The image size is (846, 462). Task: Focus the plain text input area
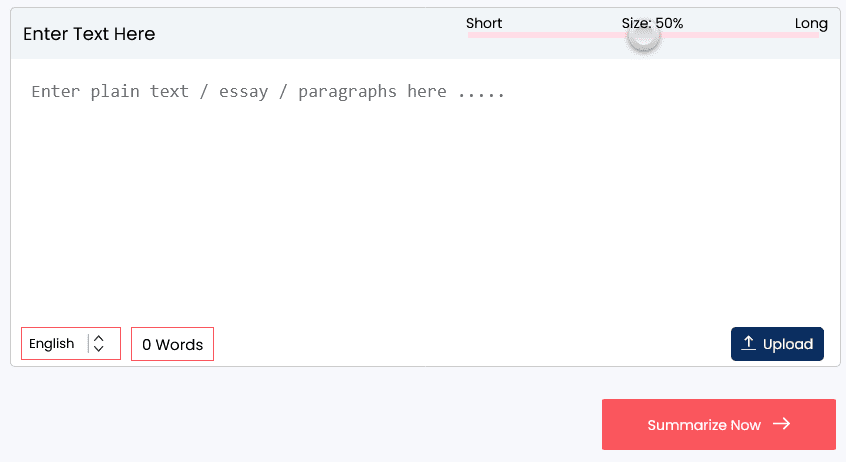coord(425,200)
